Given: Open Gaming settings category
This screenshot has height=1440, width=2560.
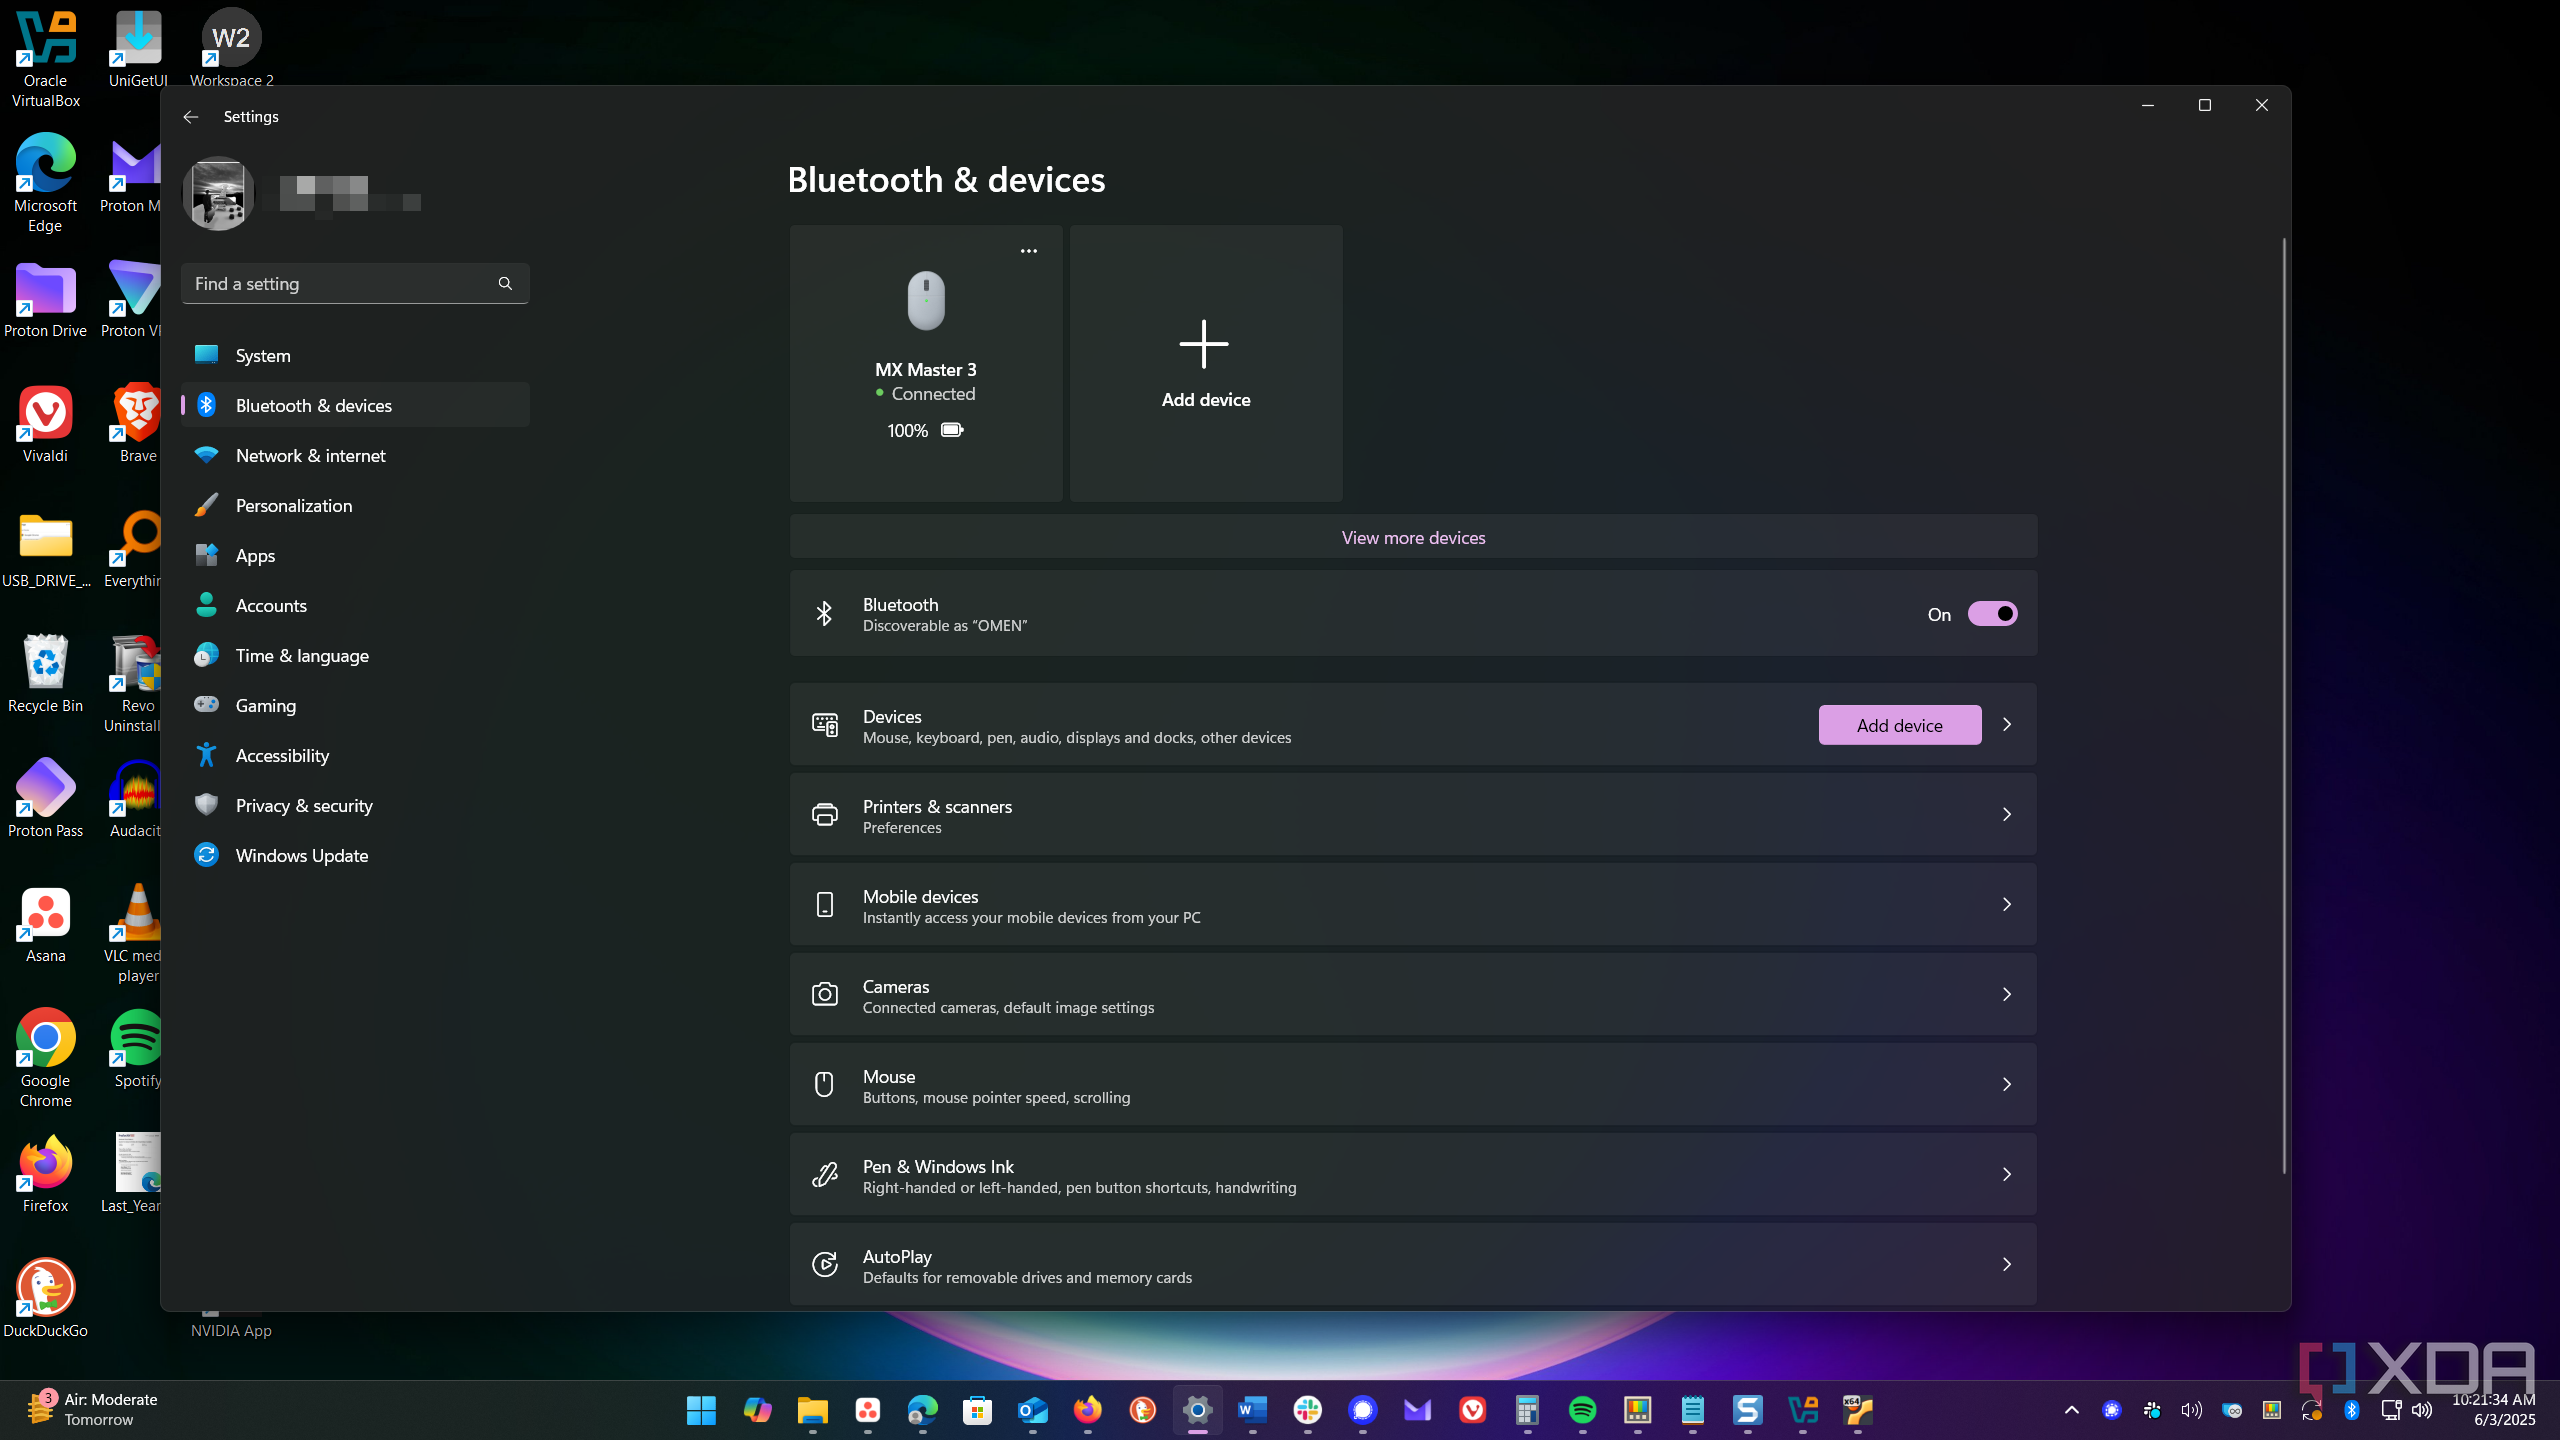Looking at the screenshot, I should [x=355, y=705].
